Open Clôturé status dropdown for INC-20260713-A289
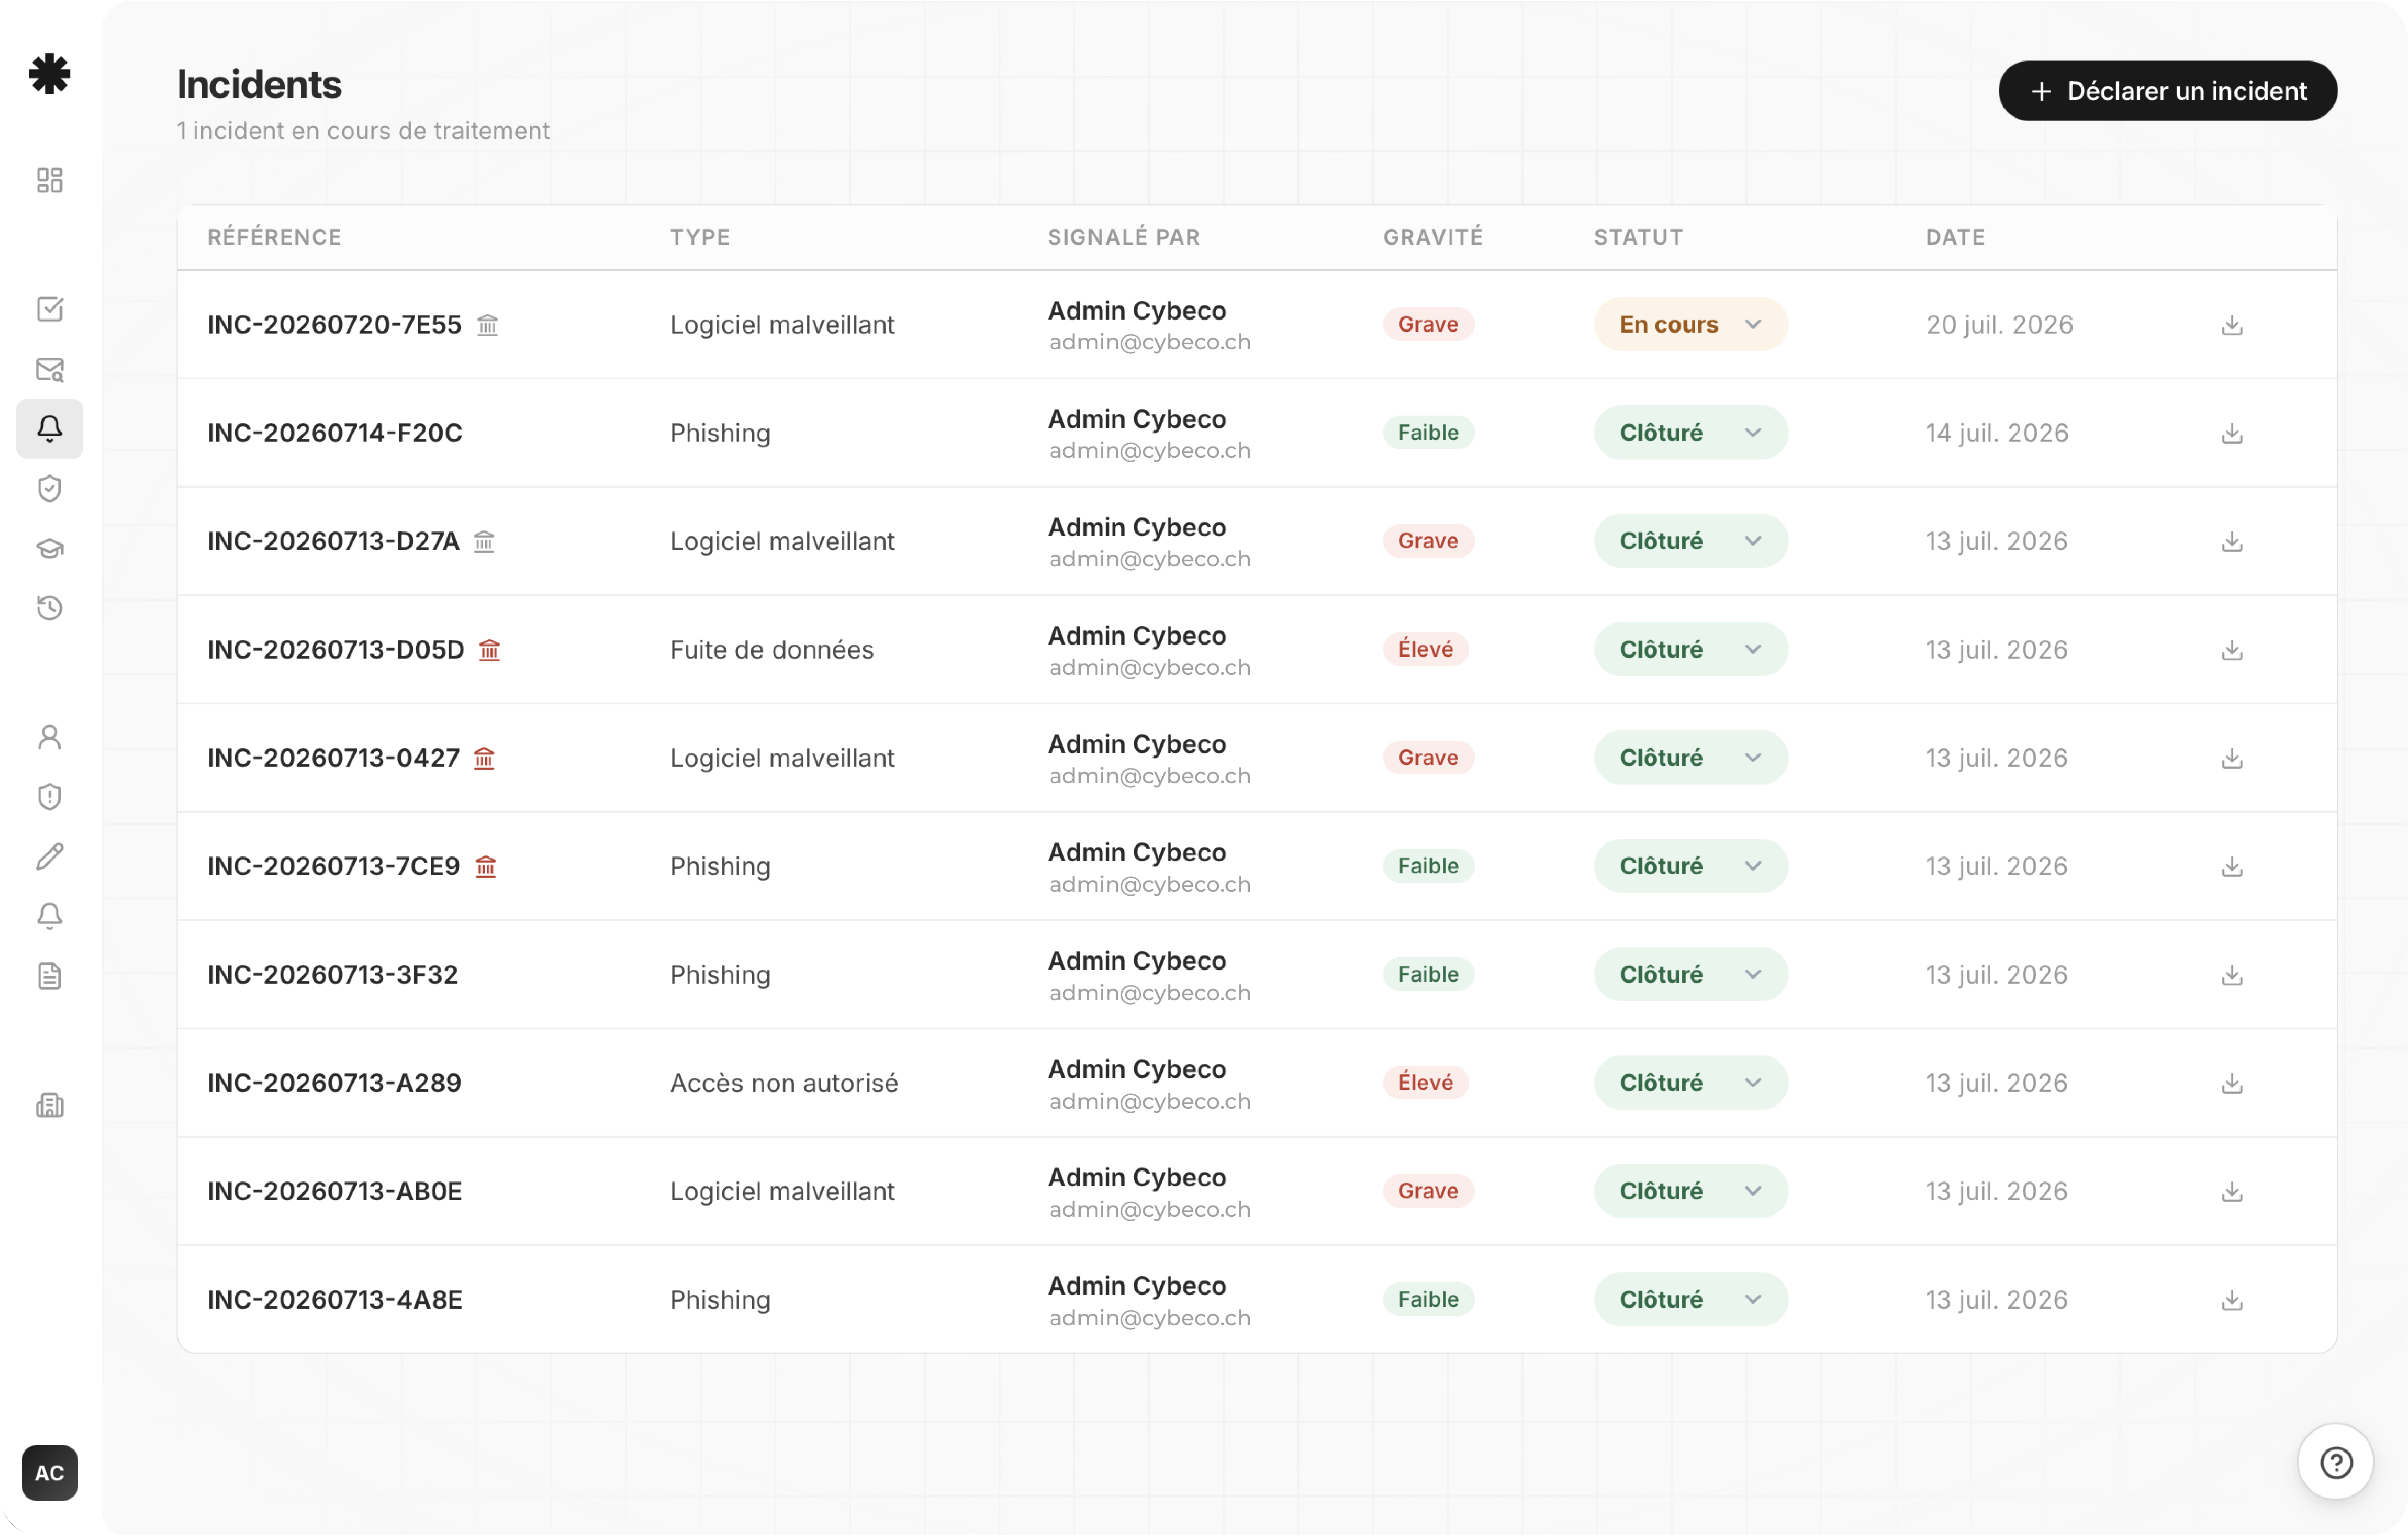This screenshot has width=2408, height=1536. click(1690, 1082)
